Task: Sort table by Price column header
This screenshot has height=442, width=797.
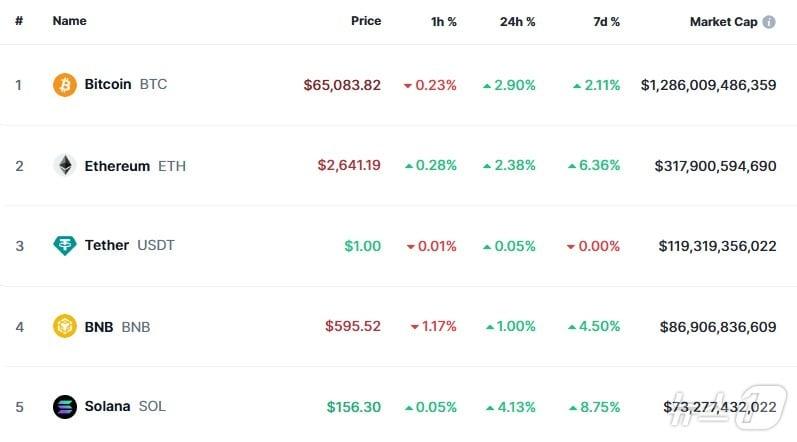Action: tap(366, 21)
